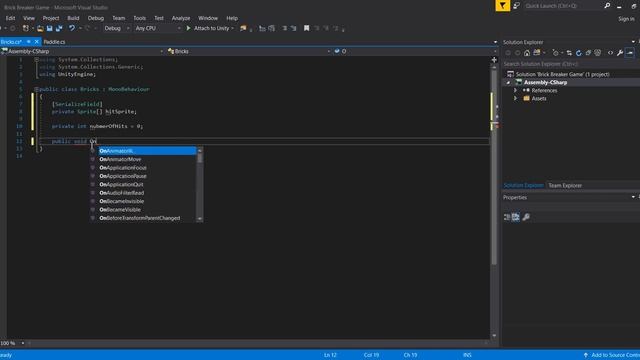Open the Assembly-CSharp project scope dropdown
The image size is (640, 360).
coord(82,51)
